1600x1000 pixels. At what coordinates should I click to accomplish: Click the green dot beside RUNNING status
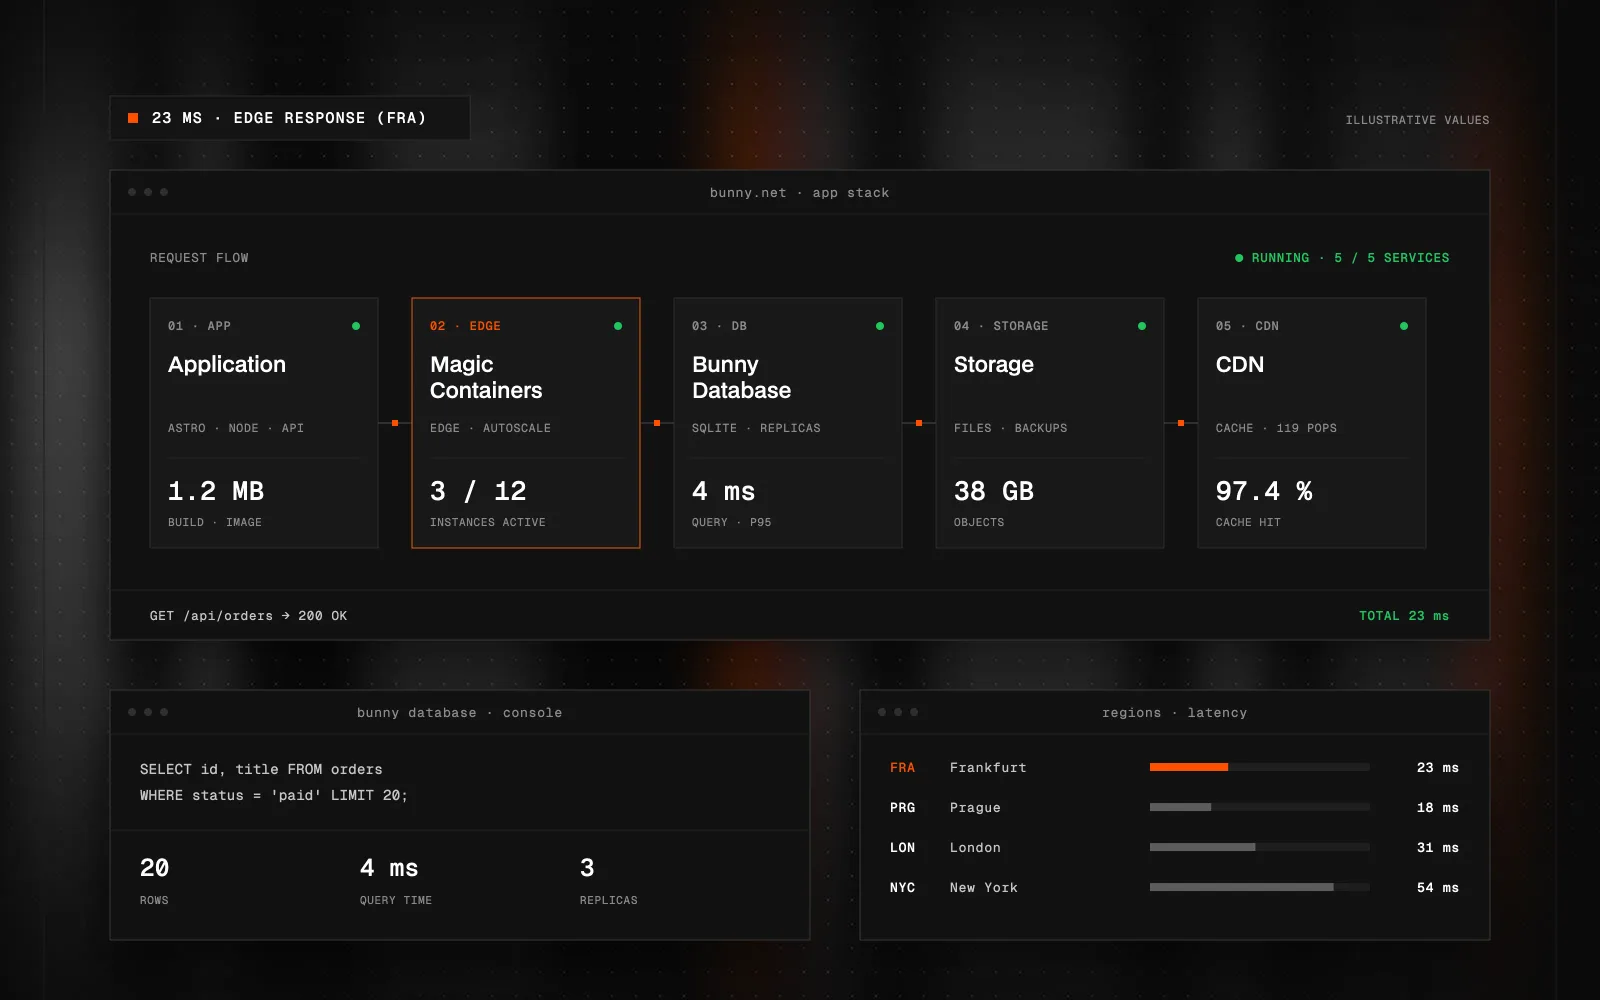point(1239,258)
